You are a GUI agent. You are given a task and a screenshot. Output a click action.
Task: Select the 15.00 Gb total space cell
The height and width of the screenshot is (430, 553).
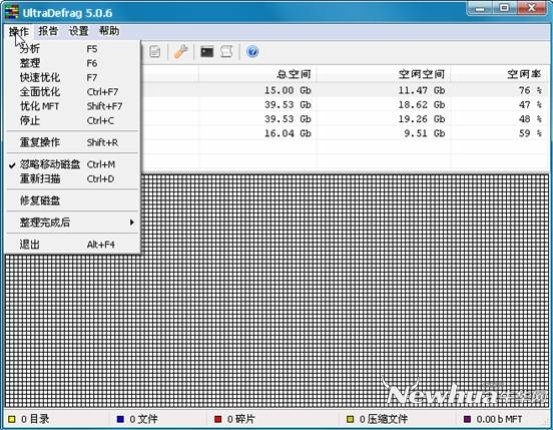[x=288, y=90]
